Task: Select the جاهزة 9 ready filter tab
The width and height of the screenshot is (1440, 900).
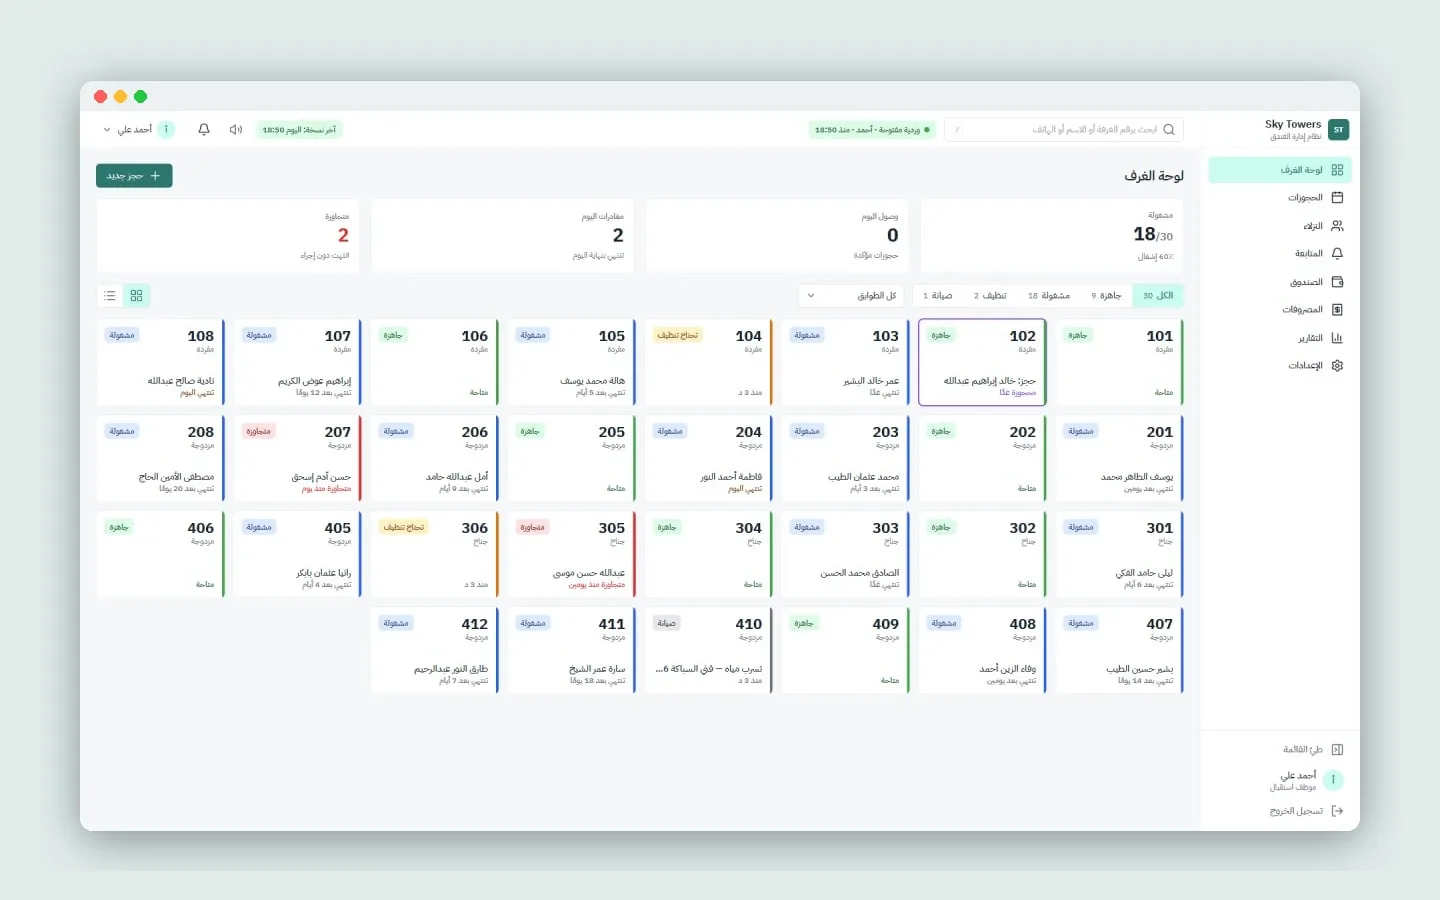Action: [1106, 296]
